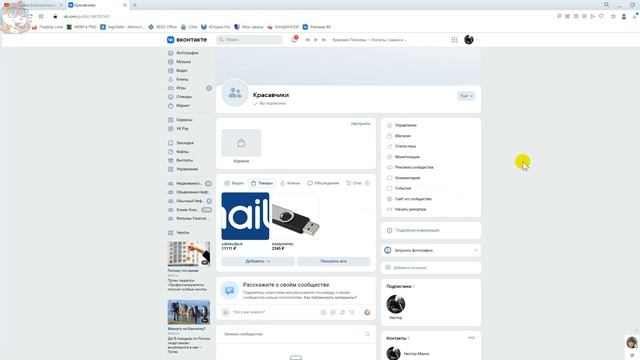Skip to previous track in header player
Viewport: 640px width, 360px height.
[307, 40]
